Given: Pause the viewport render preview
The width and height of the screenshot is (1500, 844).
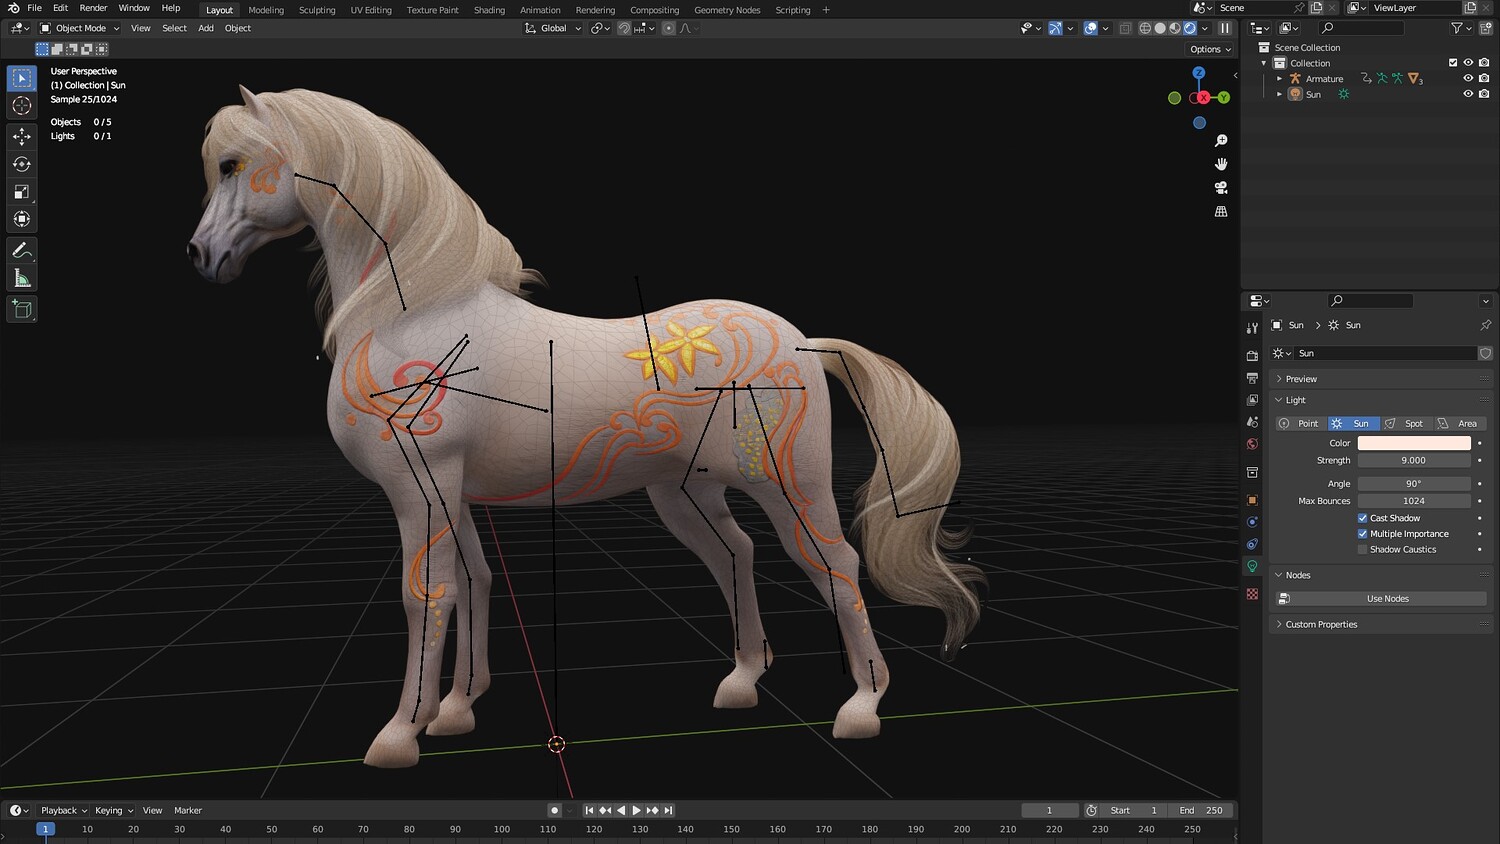Looking at the screenshot, I should [1225, 28].
